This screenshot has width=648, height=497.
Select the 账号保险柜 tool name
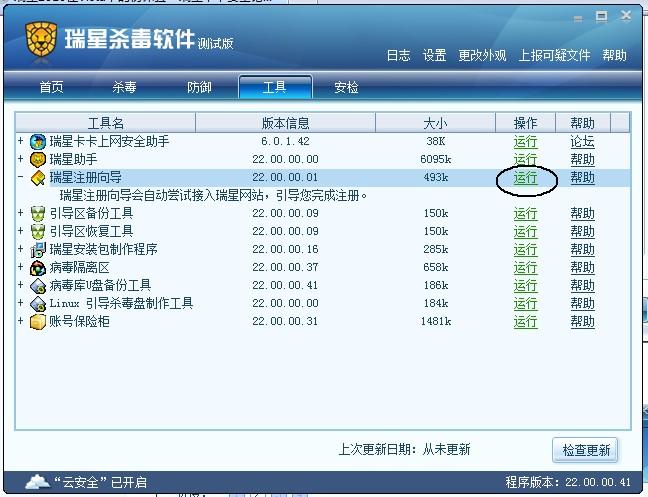(79, 321)
